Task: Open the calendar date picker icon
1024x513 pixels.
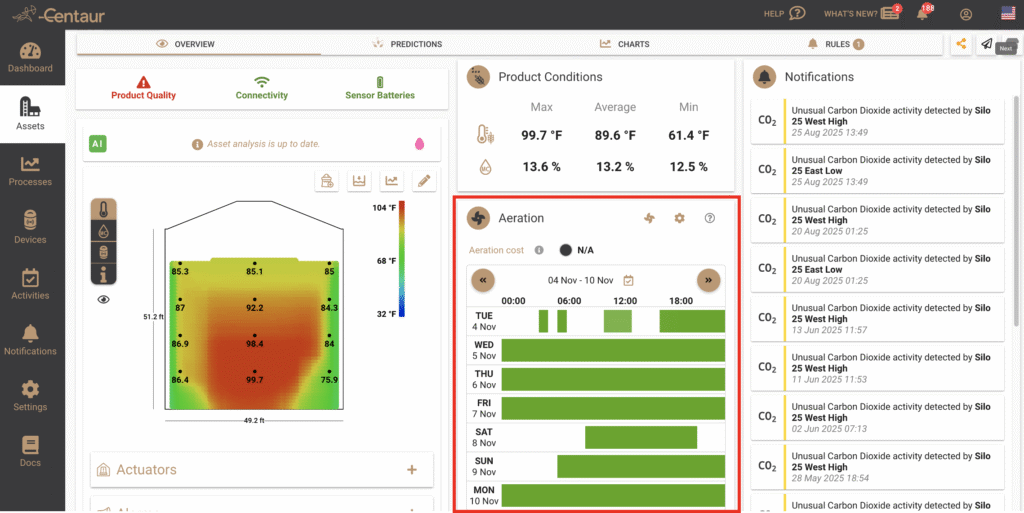Action: pos(628,280)
